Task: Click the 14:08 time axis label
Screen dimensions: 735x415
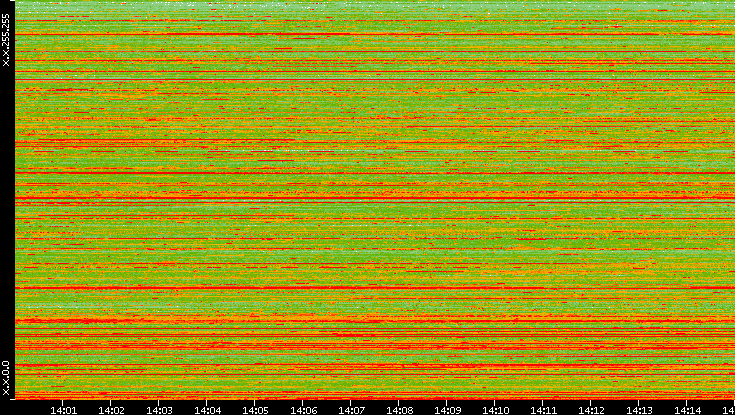Action: click(399, 410)
